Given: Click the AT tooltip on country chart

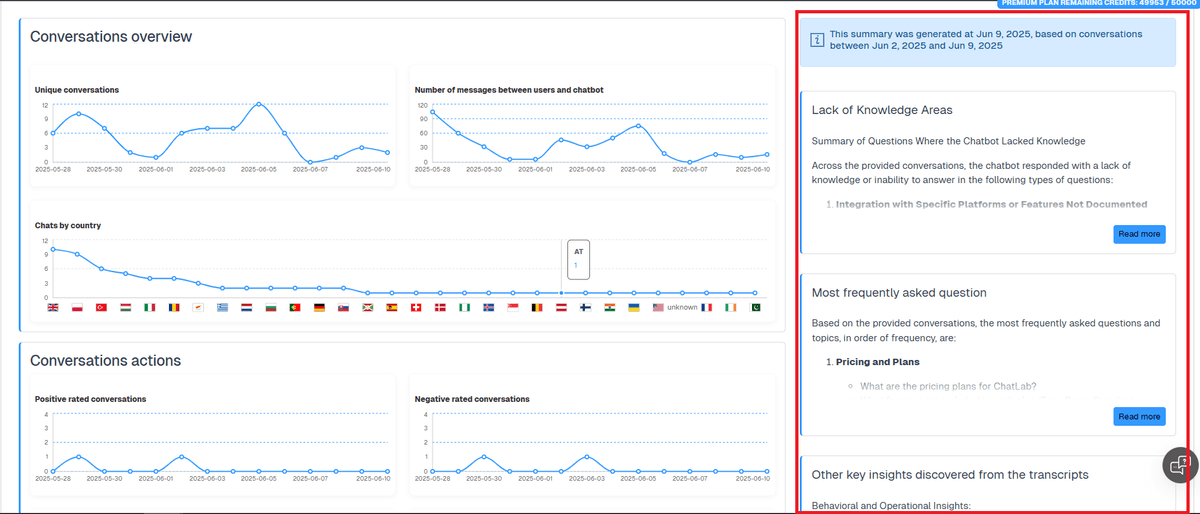Looking at the screenshot, I should pos(578,258).
